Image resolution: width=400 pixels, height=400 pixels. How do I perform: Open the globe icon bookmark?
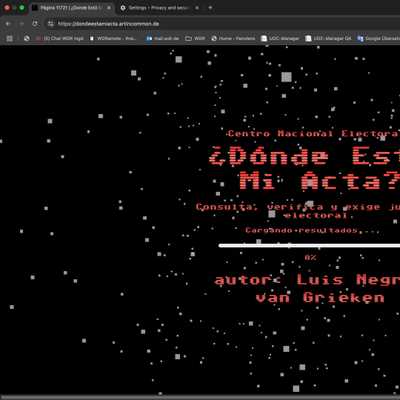[27, 39]
